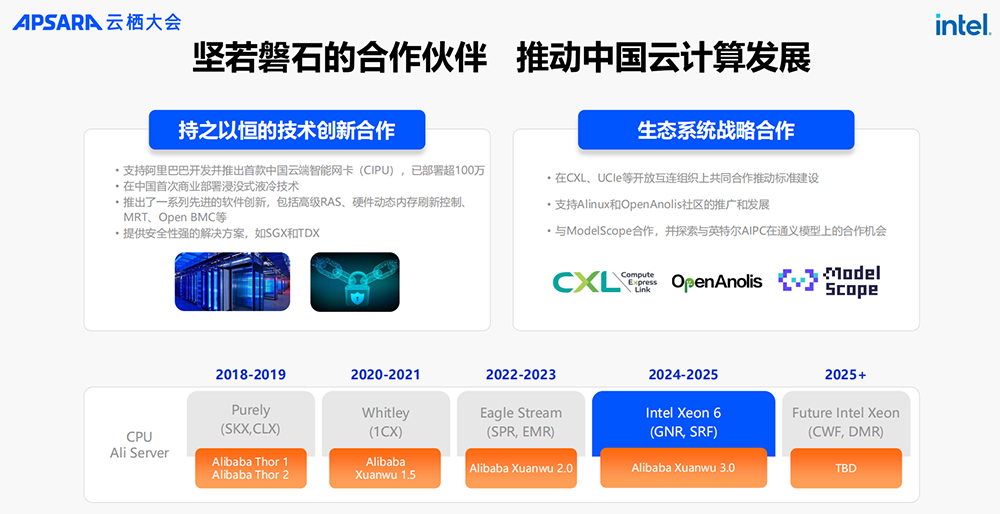
Task: Click the 2024-2025 timeline label
Action: point(683,375)
